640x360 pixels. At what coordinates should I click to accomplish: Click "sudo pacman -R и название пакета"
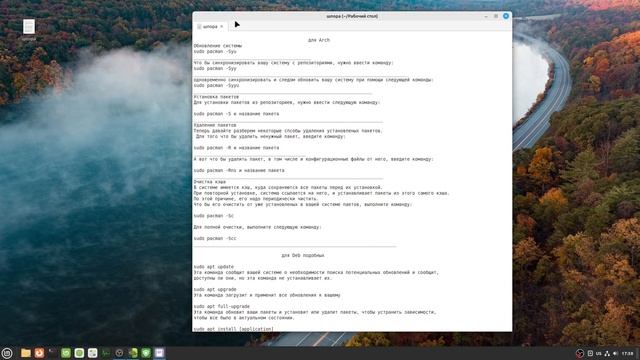point(236,148)
